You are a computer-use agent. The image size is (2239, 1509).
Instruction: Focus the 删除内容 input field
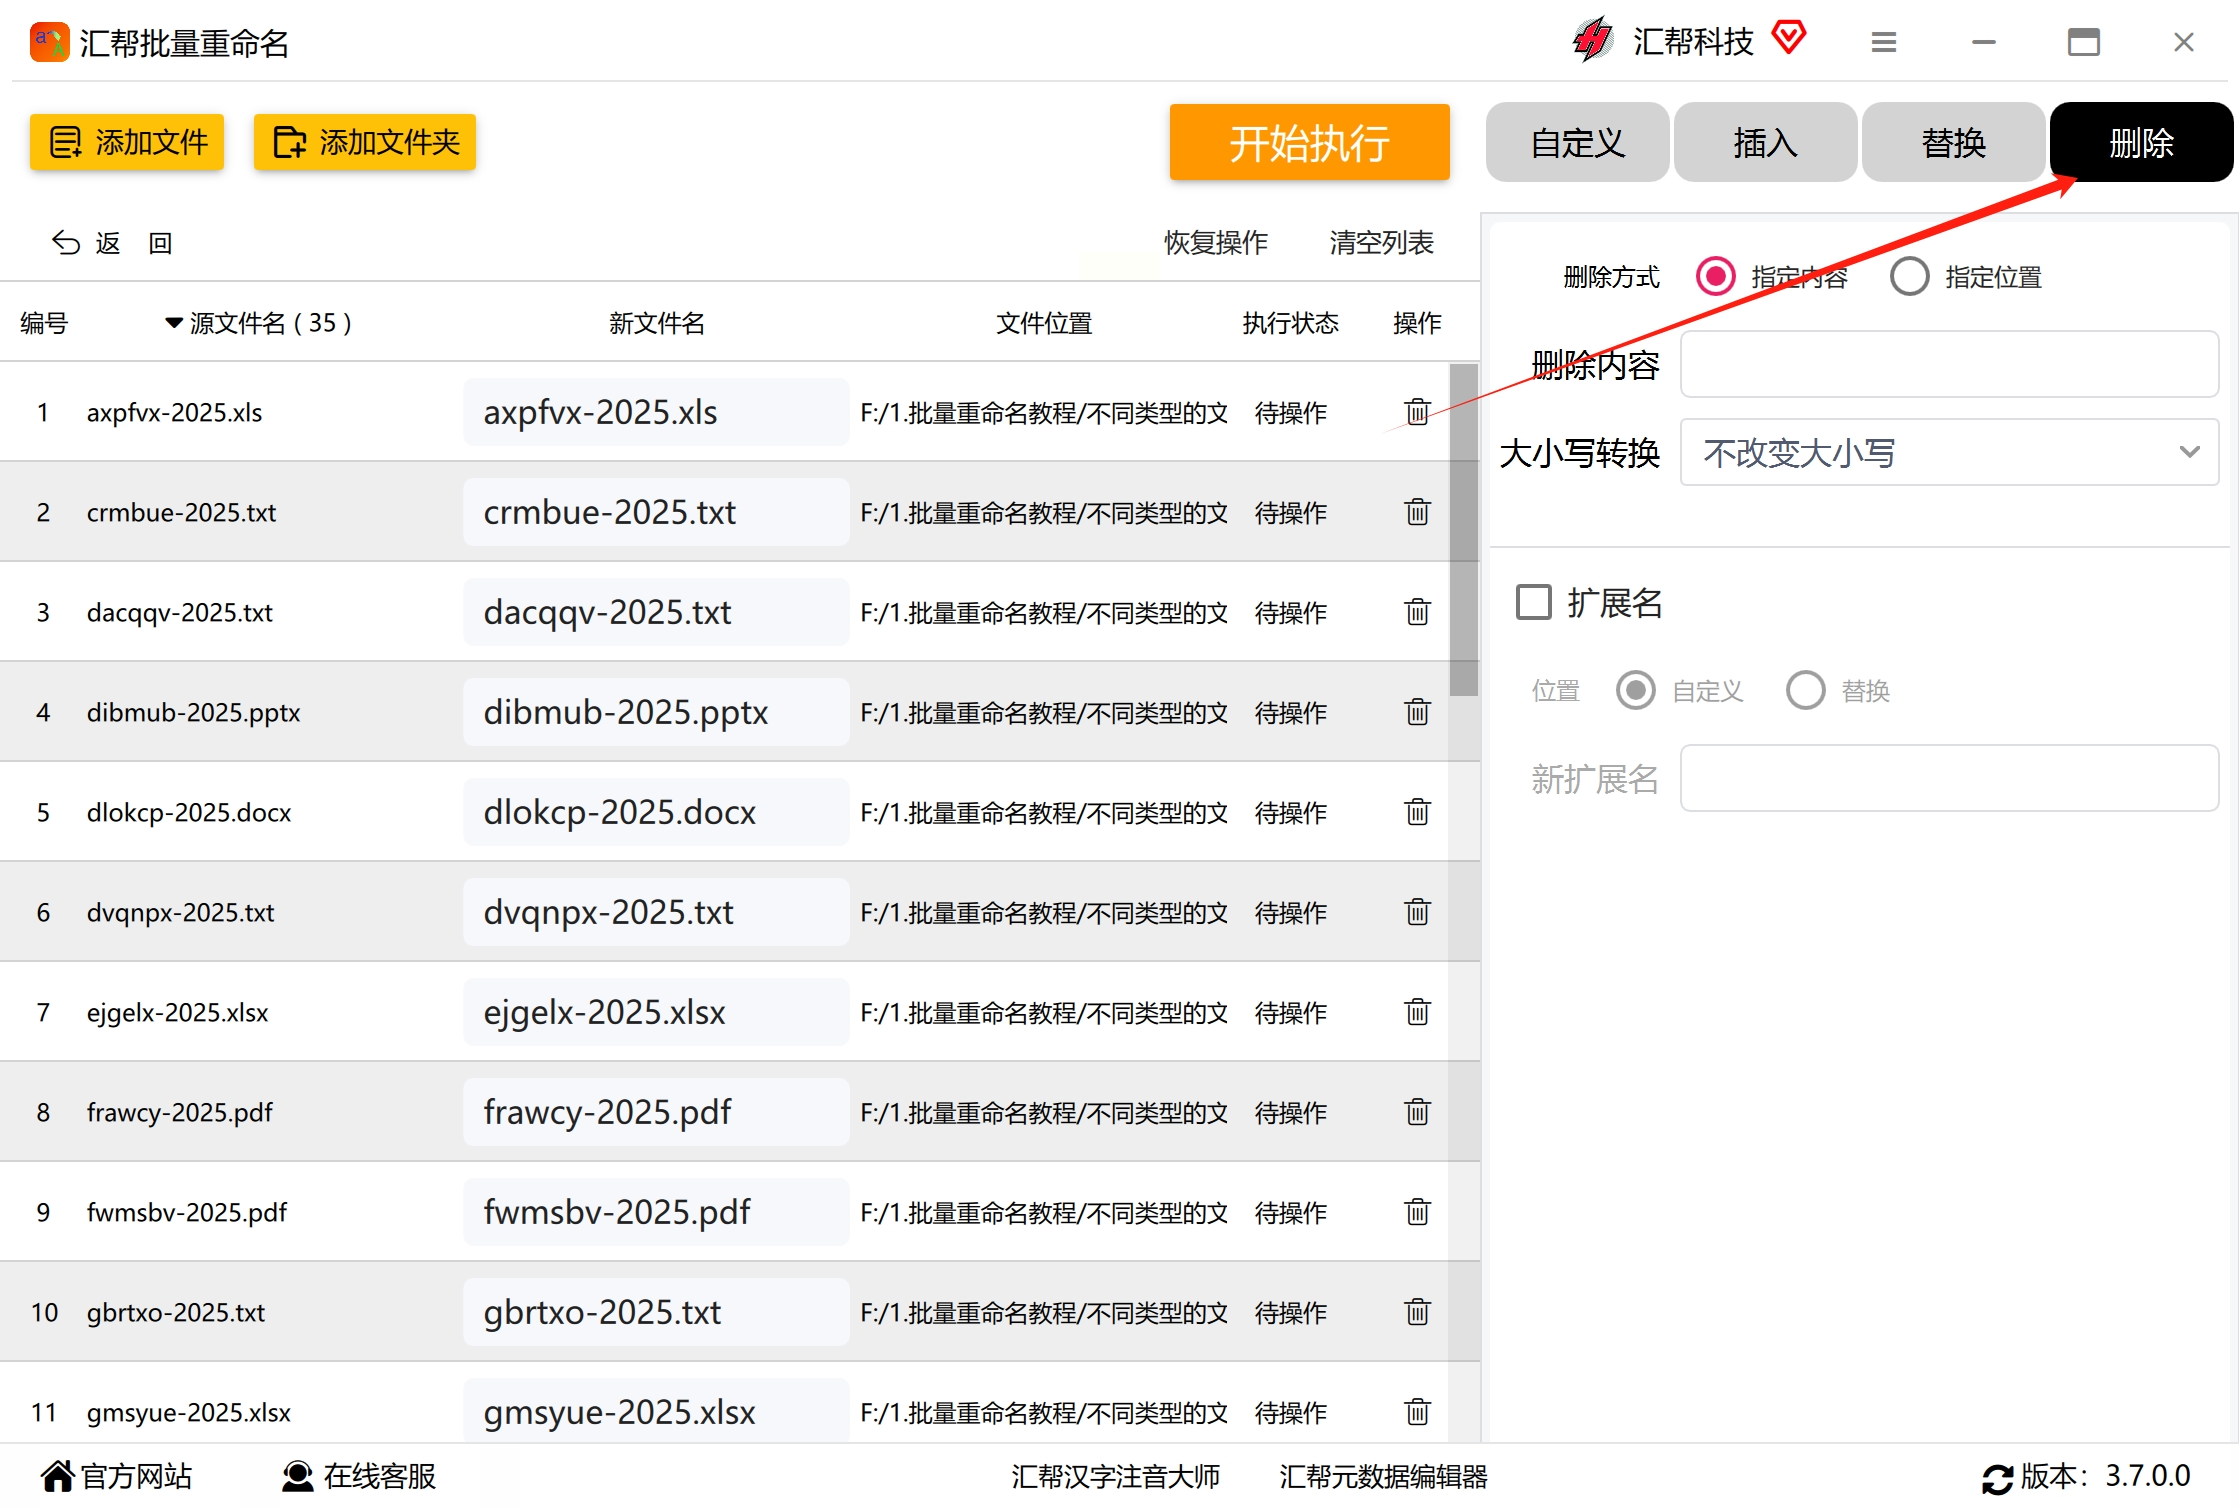pyautogui.click(x=1948, y=365)
